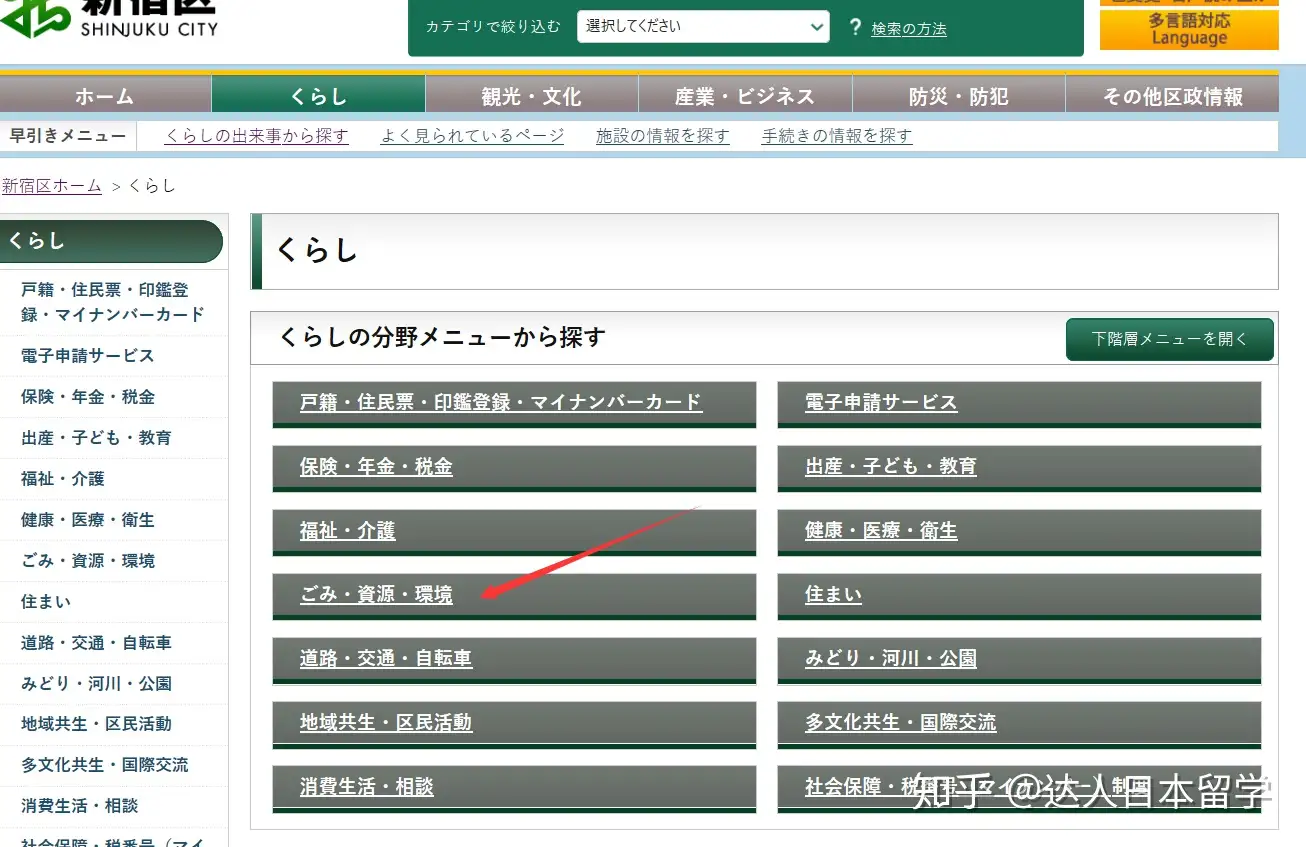The image size is (1306, 847).
Task: Click the 新宿区ホーム breadcrumb link
Action: coord(52,186)
